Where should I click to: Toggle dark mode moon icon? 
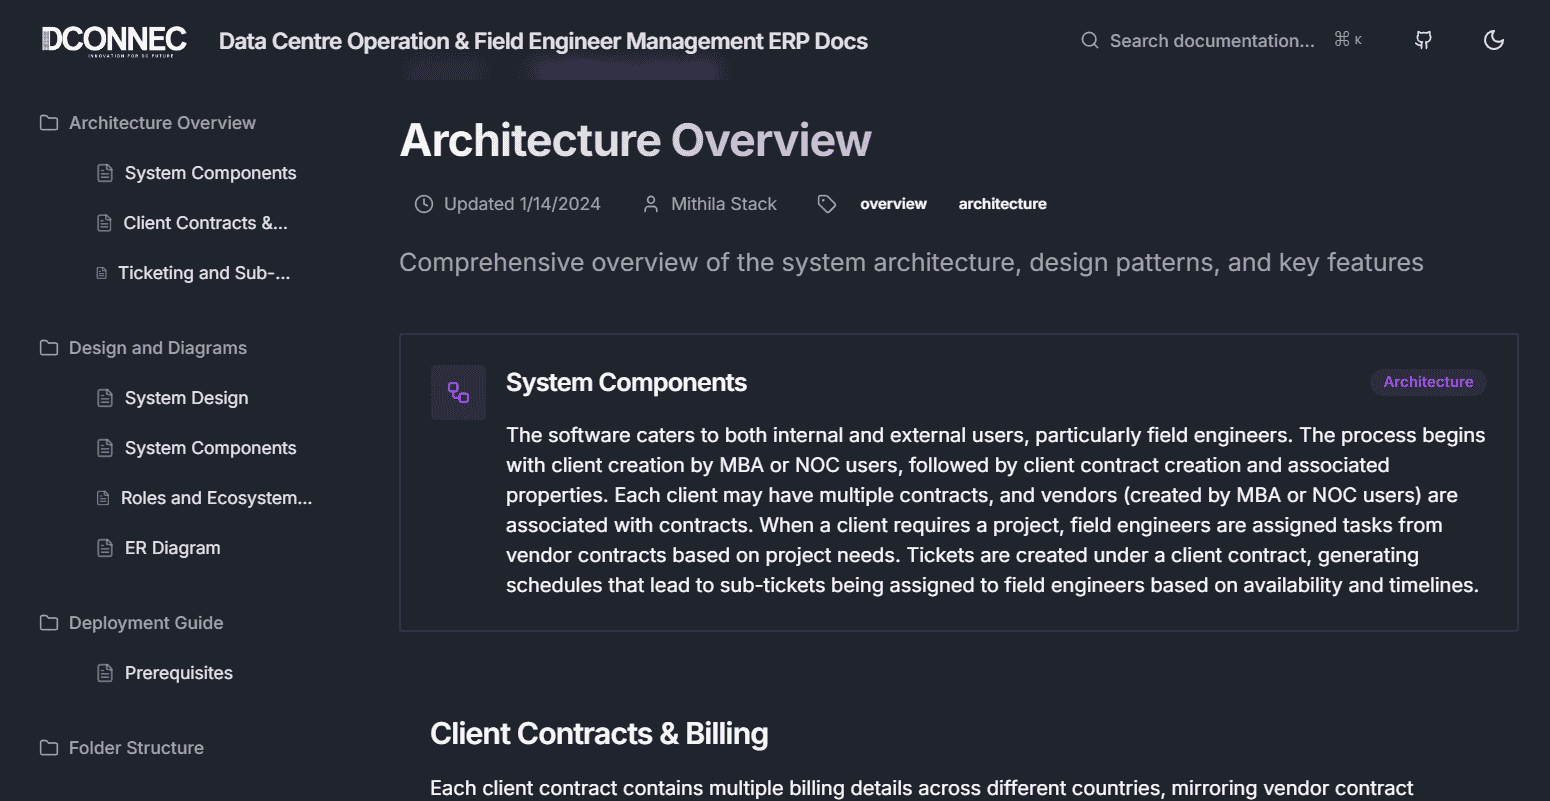[x=1493, y=40]
